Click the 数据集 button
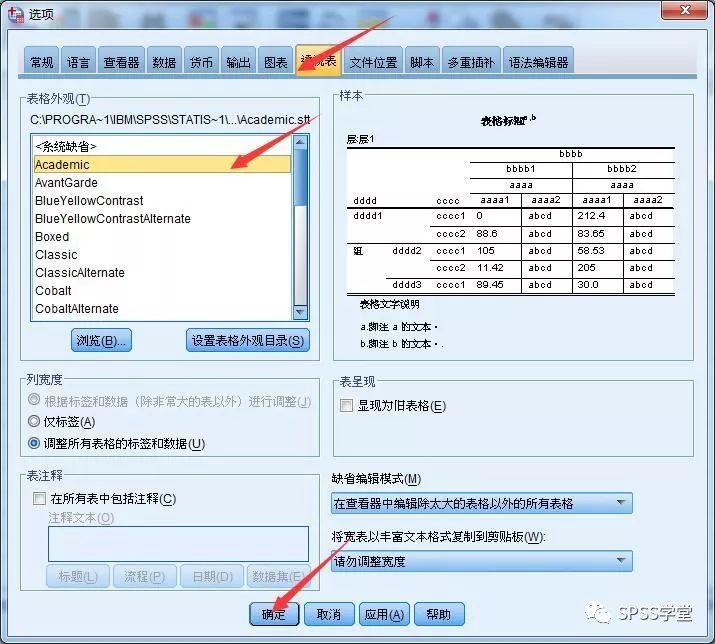The width and height of the screenshot is (715, 644). point(279,576)
